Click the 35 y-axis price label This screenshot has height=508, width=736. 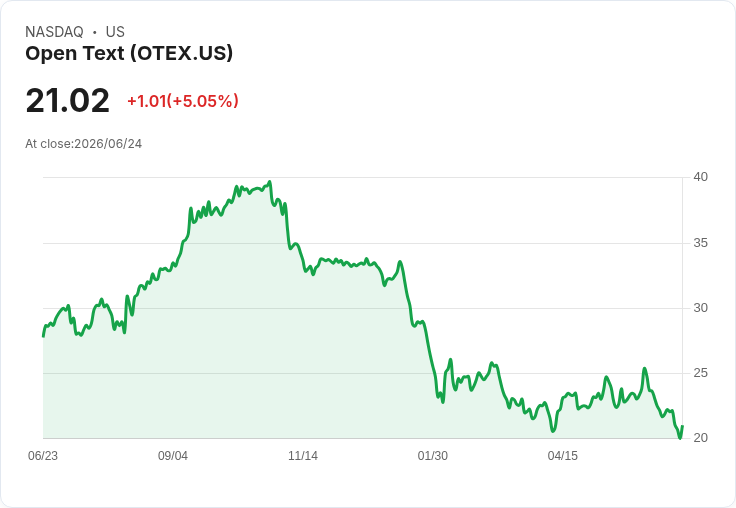pyautogui.click(x=701, y=243)
